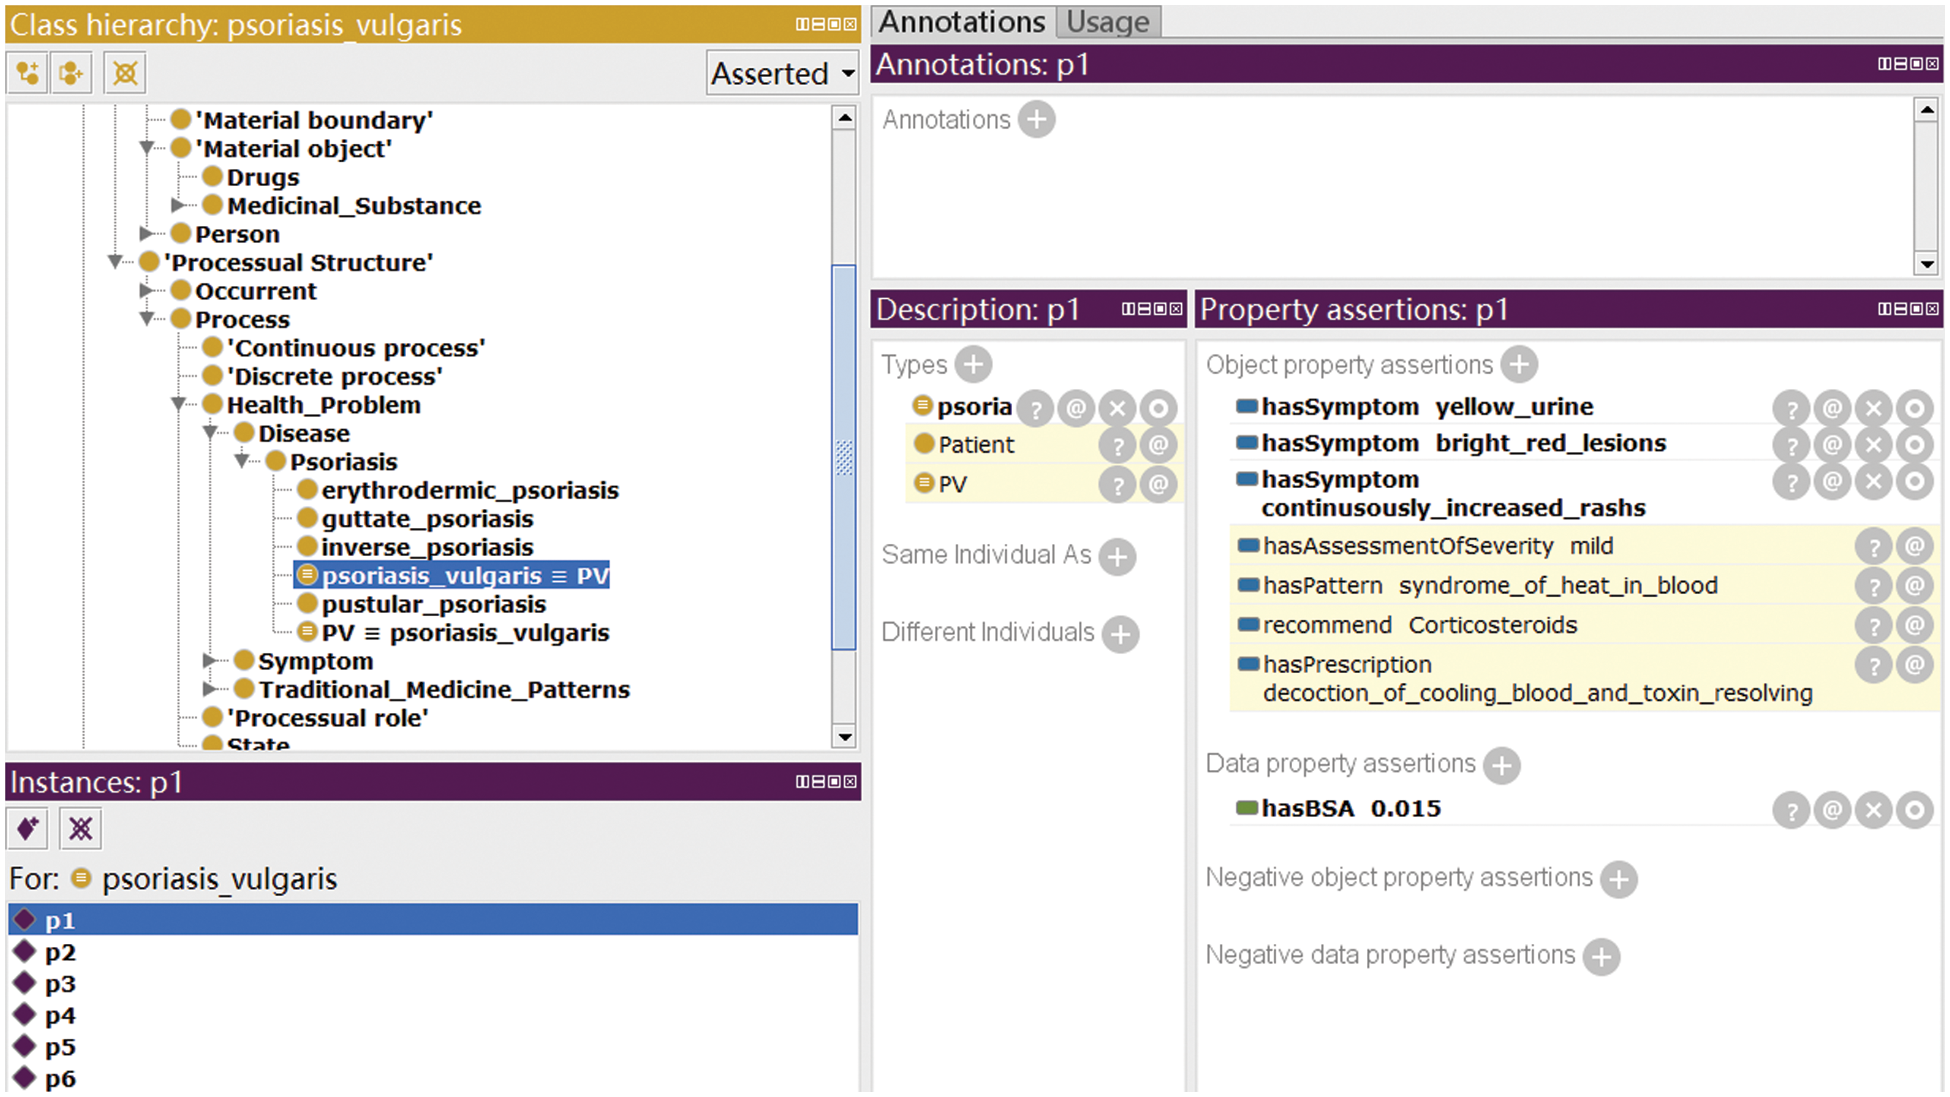Image resolution: width=1950 pixels, height=1097 pixels.
Task: Explain inference for hasPattern syndrome_of_heat_in_blood
Action: coord(1873,586)
